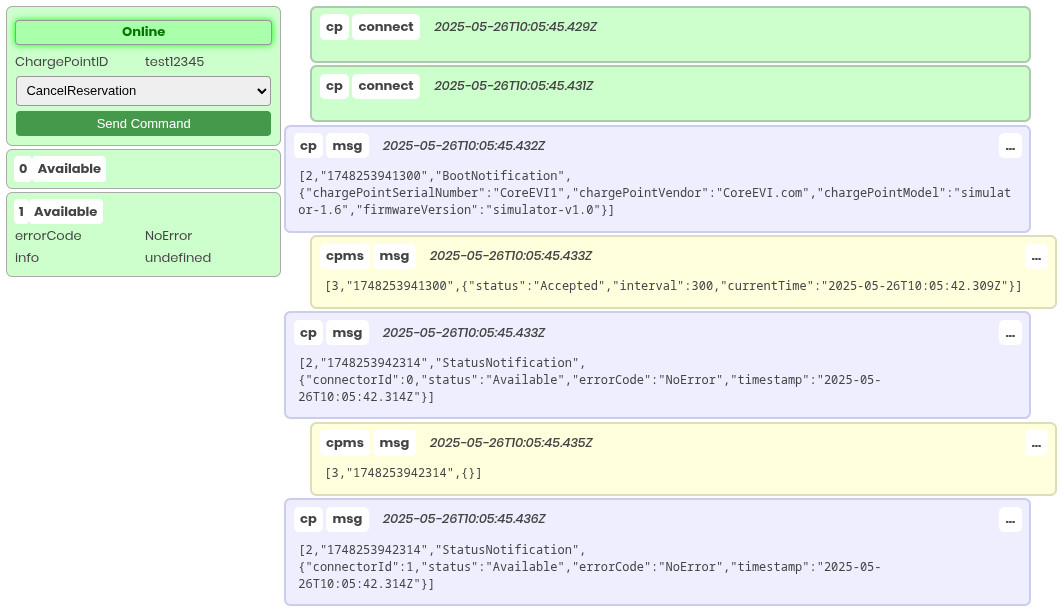This screenshot has height=611, width=1064.
Task: Click the cpms badge on the empty reply message
Action: click(x=344, y=442)
